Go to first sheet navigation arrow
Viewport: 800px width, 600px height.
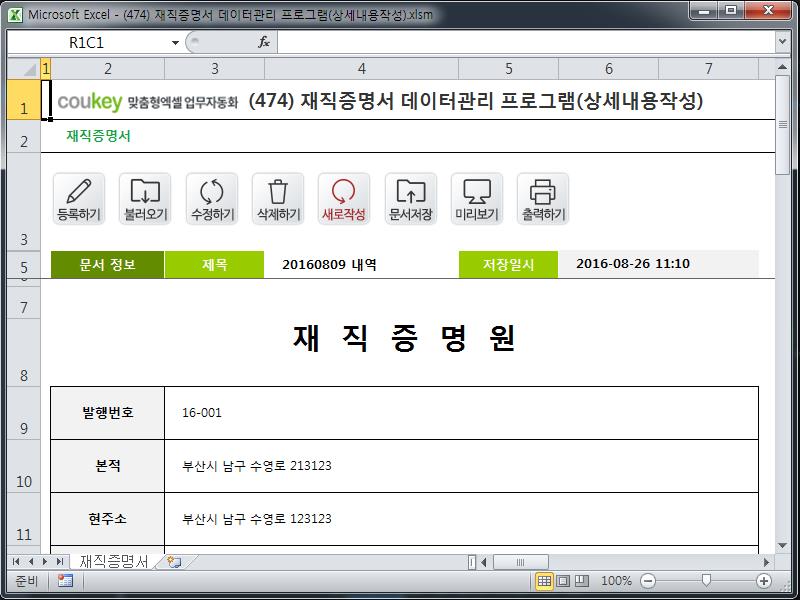[16, 562]
